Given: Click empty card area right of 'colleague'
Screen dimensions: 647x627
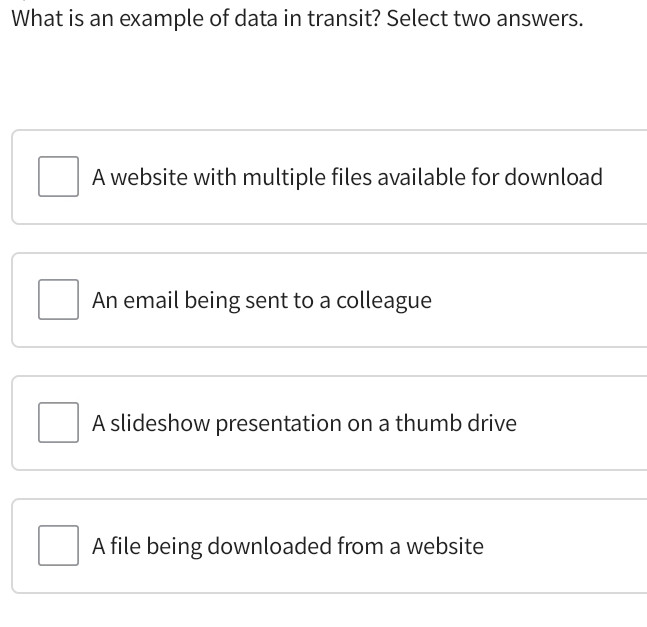Looking at the screenshot, I should tap(540, 301).
